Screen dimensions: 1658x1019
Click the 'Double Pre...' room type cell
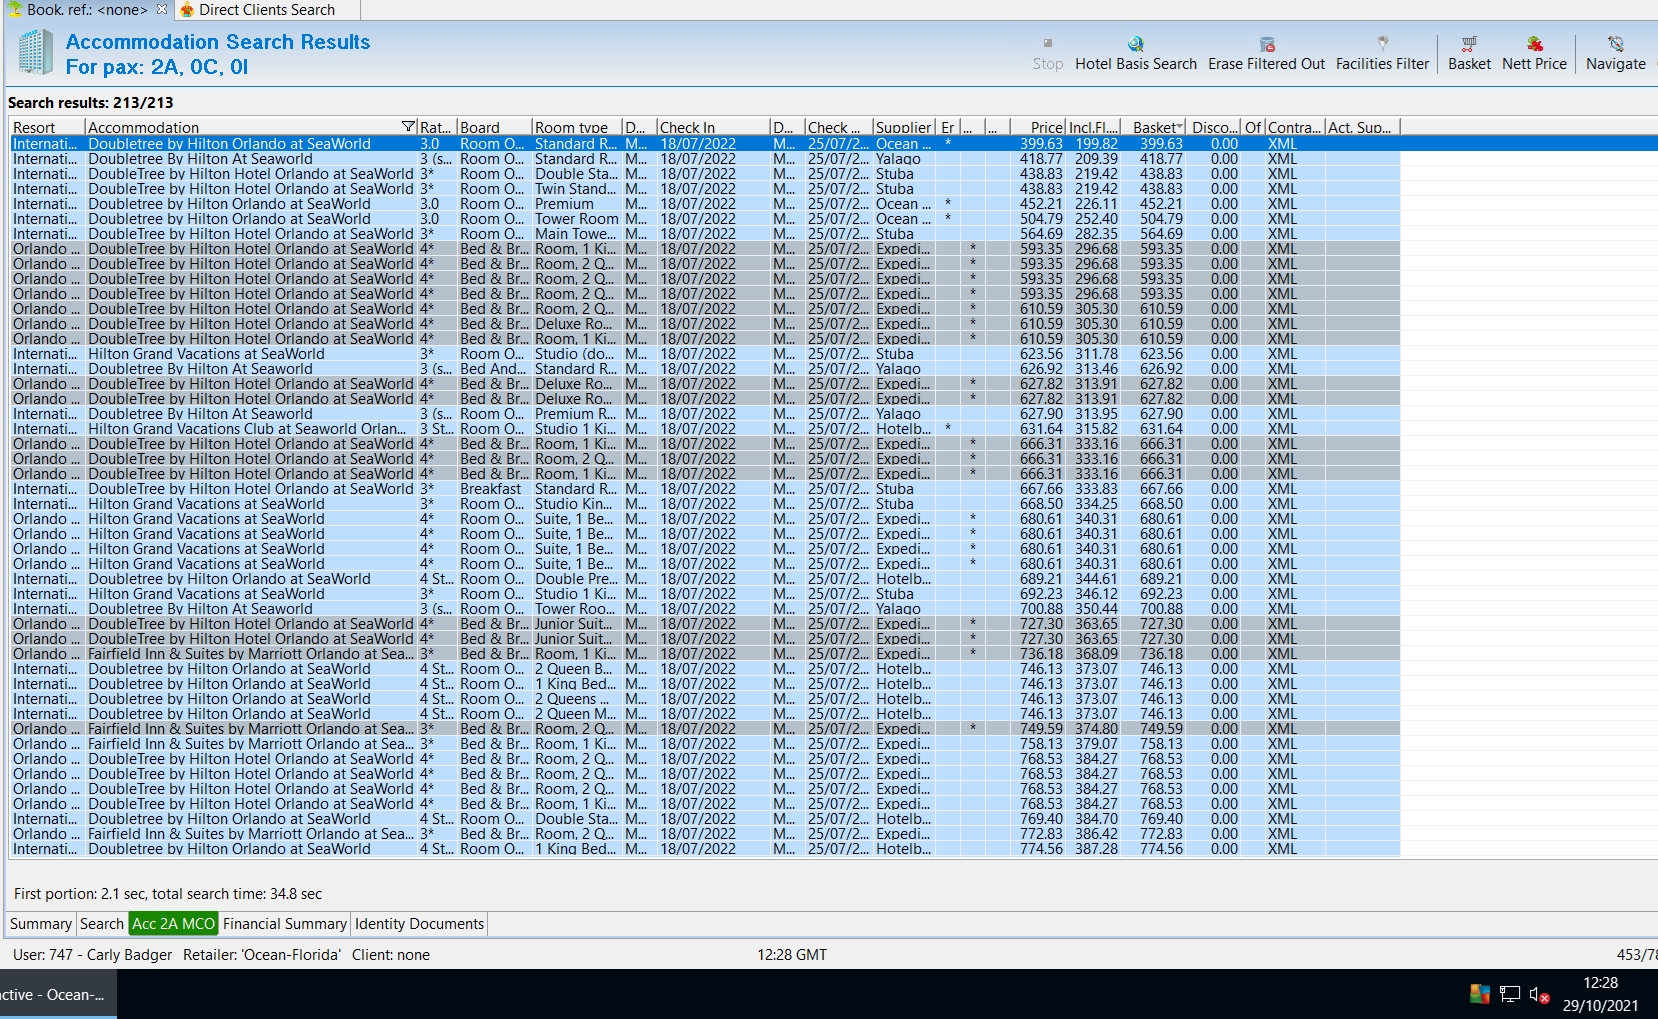click(x=575, y=579)
